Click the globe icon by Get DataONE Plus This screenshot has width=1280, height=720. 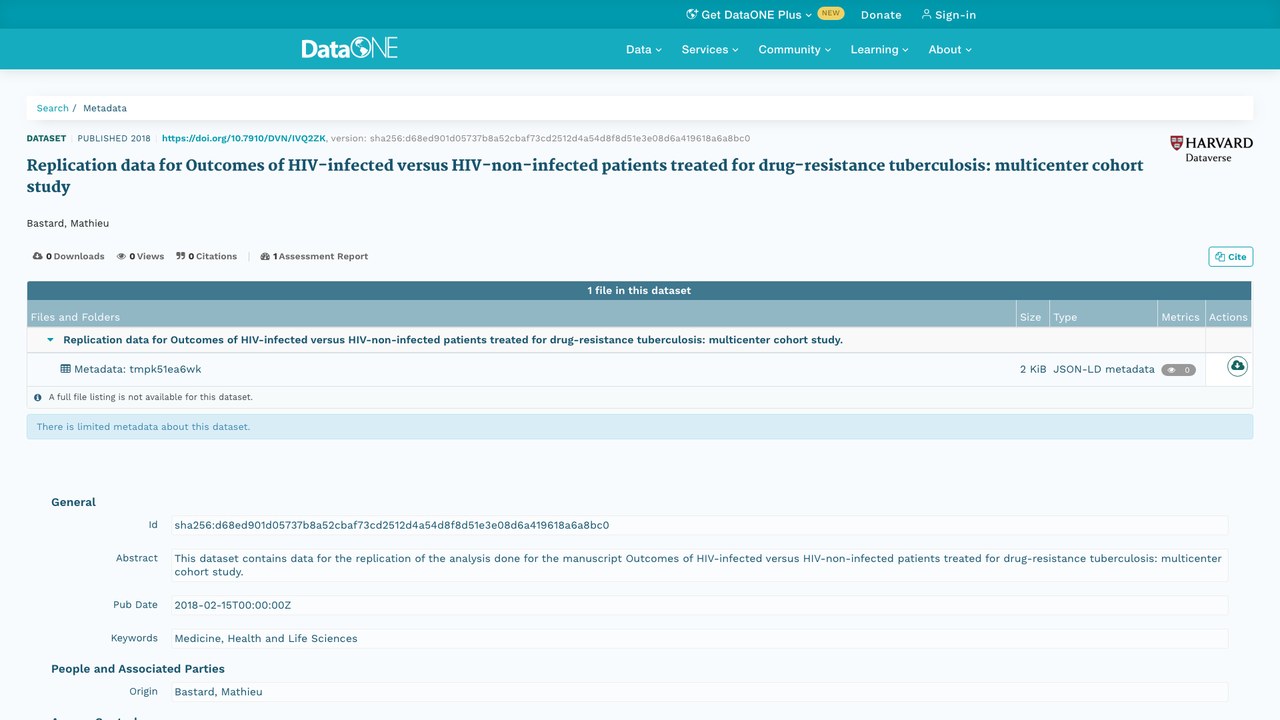click(692, 14)
